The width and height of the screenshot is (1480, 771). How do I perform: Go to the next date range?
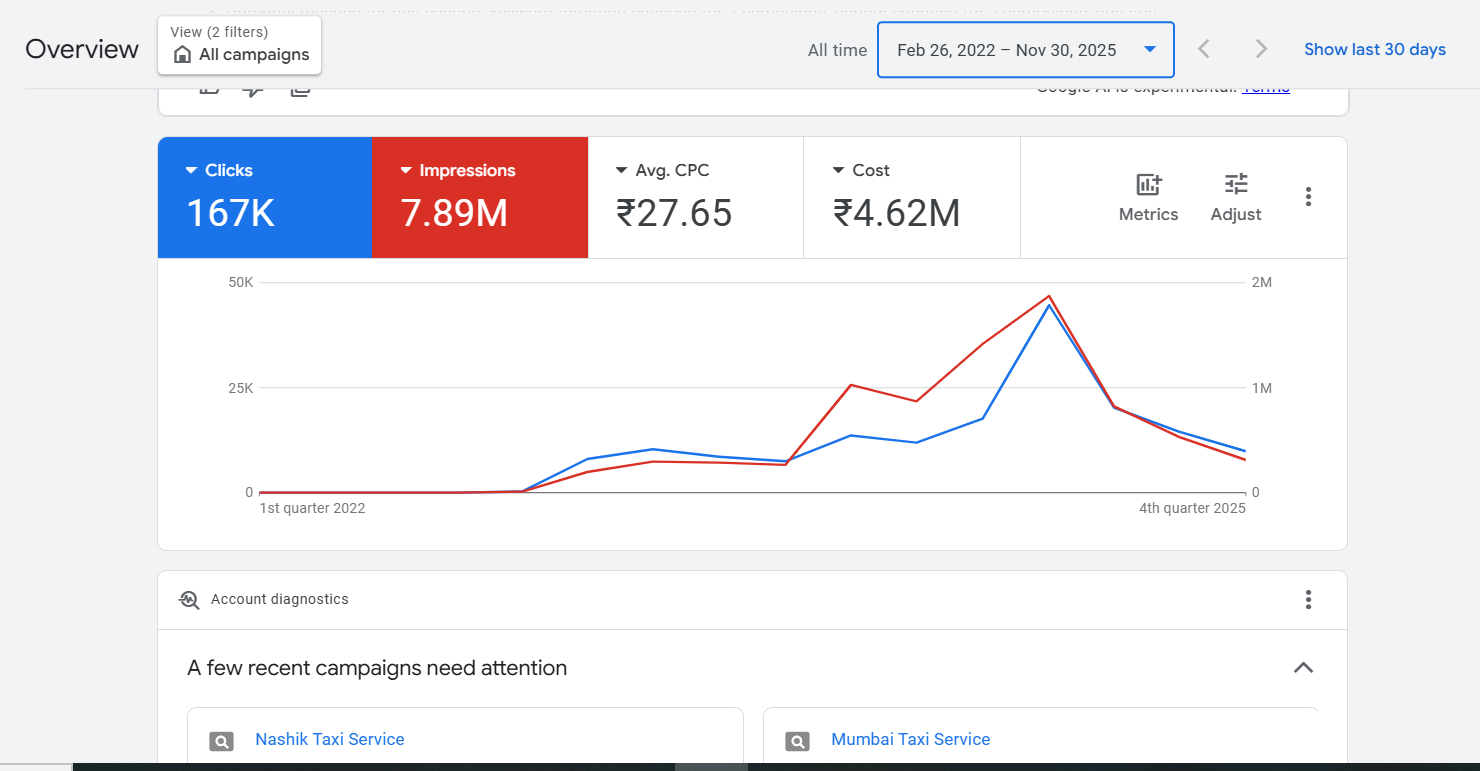click(1261, 49)
